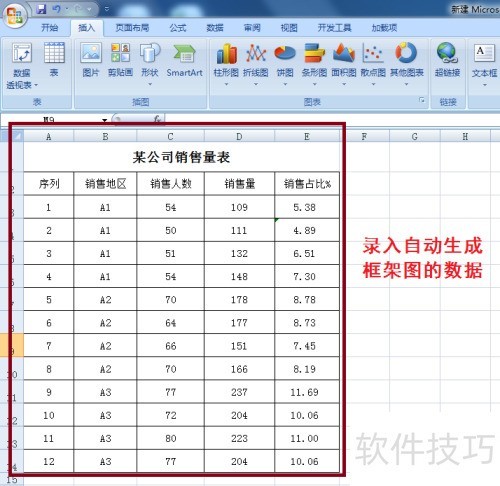This screenshot has width=500, height=486.
Task: Open the 数据 (Data) tab
Action: (x=215, y=28)
